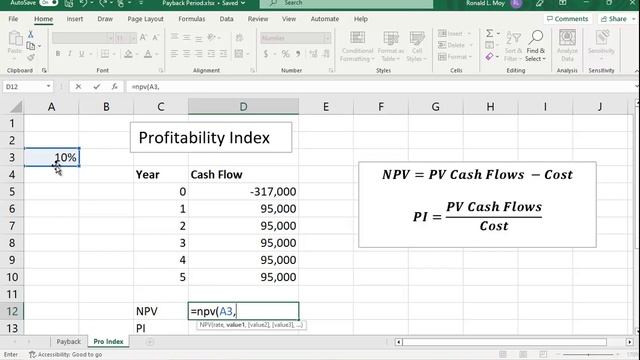The height and width of the screenshot is (360, 640).
Task: Click Increase Decimal icon
Action: pos(314,53)
